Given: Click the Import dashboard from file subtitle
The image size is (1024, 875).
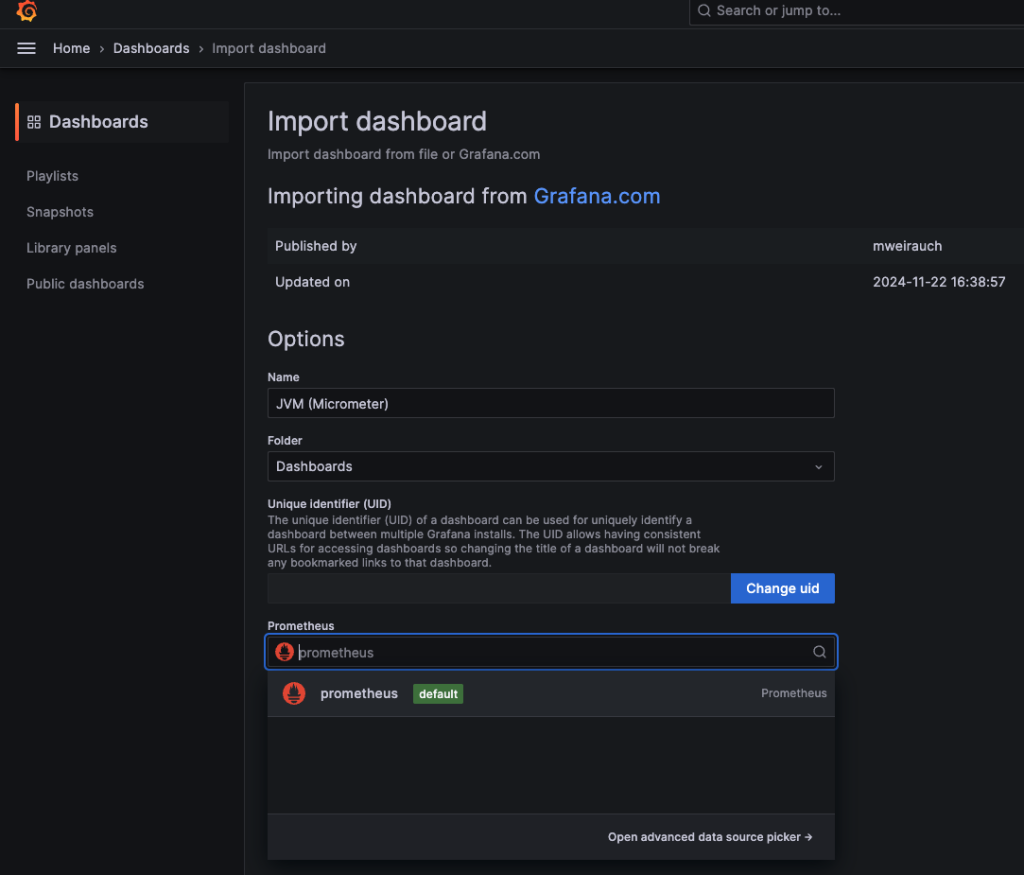Looking at the screenshot, I should point(404,154).
